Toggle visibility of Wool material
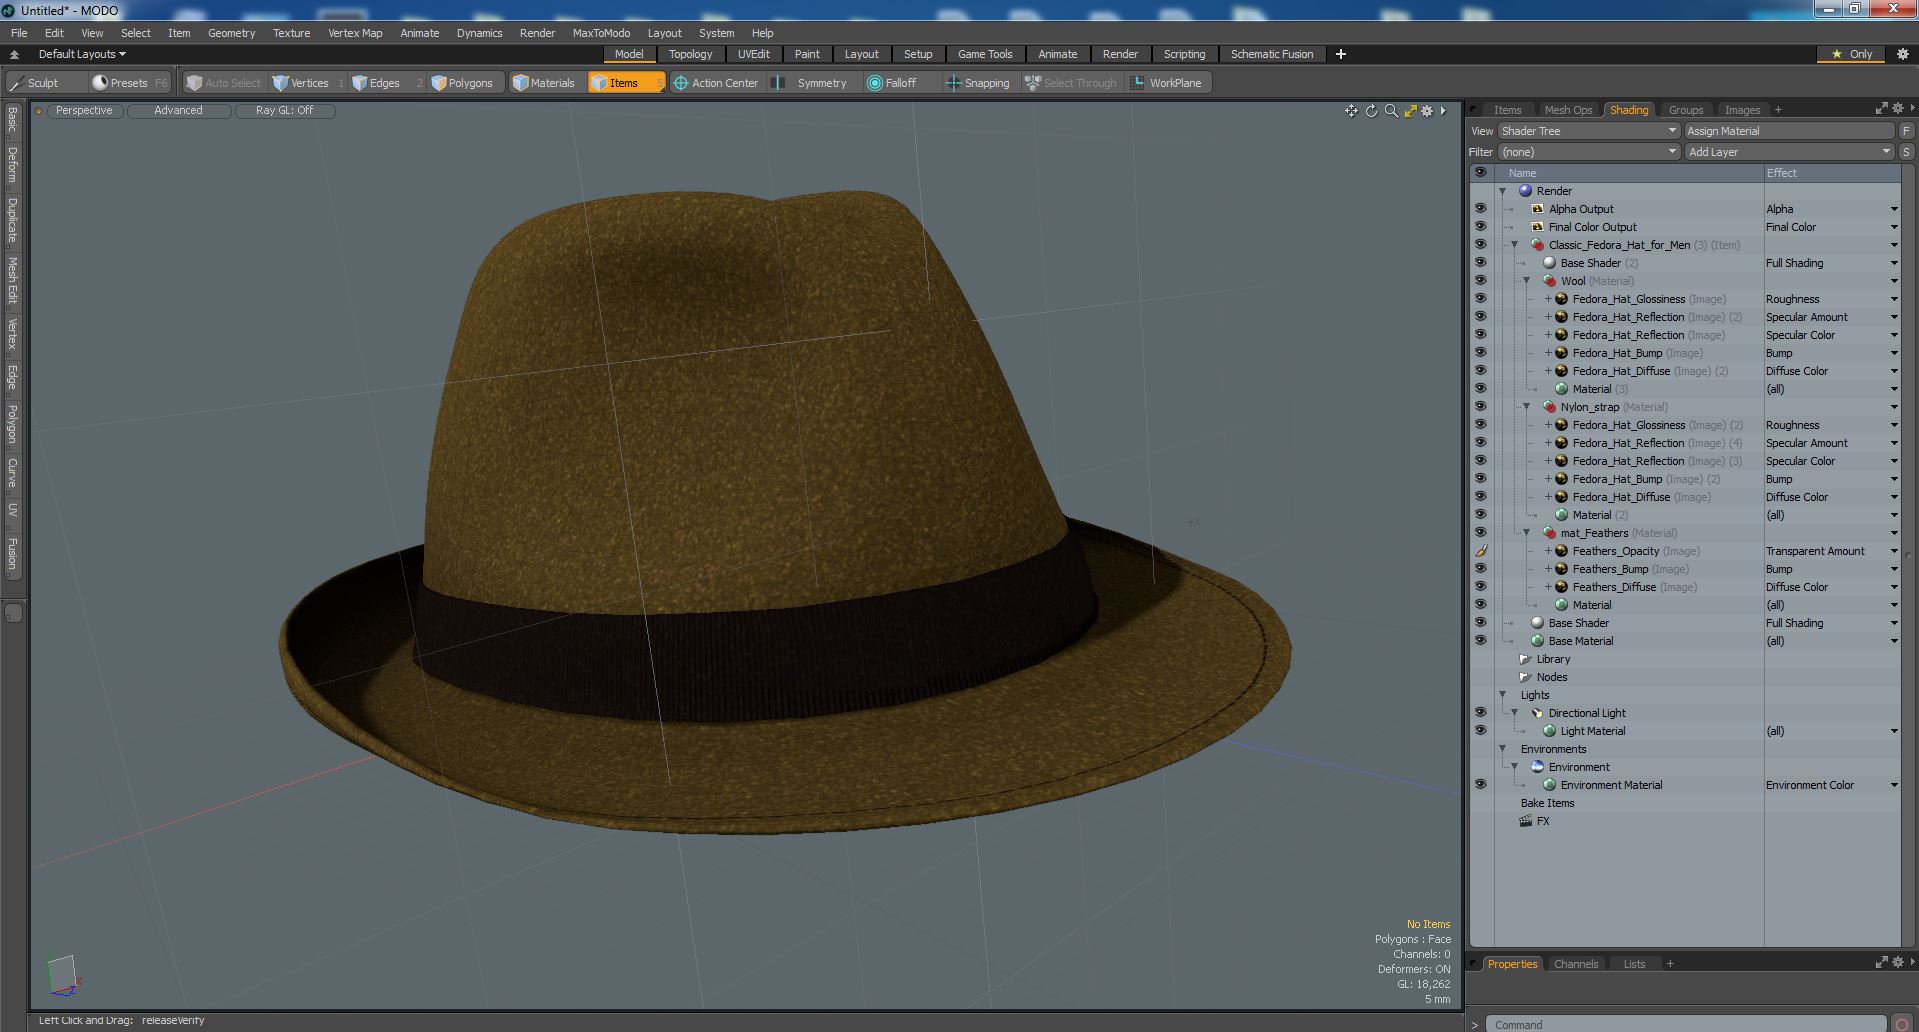 coord(1480,281)
